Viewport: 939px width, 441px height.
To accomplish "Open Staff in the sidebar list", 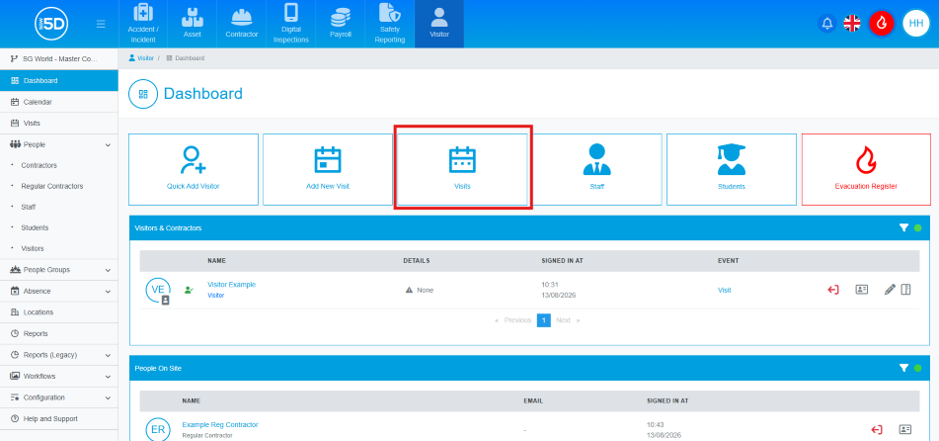I will click(28, 207).
